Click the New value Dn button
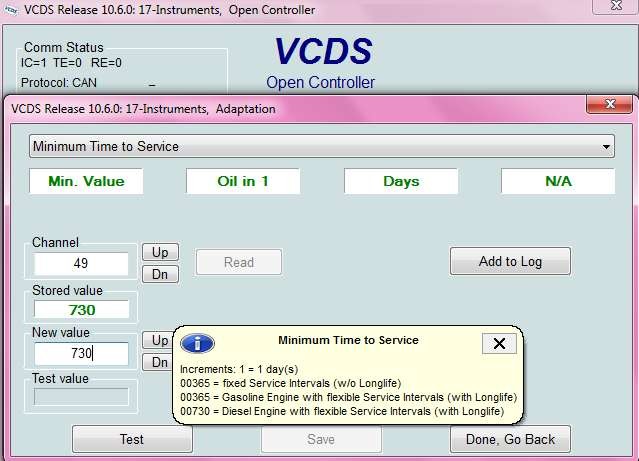639x461 pixels. pos(158,362)
